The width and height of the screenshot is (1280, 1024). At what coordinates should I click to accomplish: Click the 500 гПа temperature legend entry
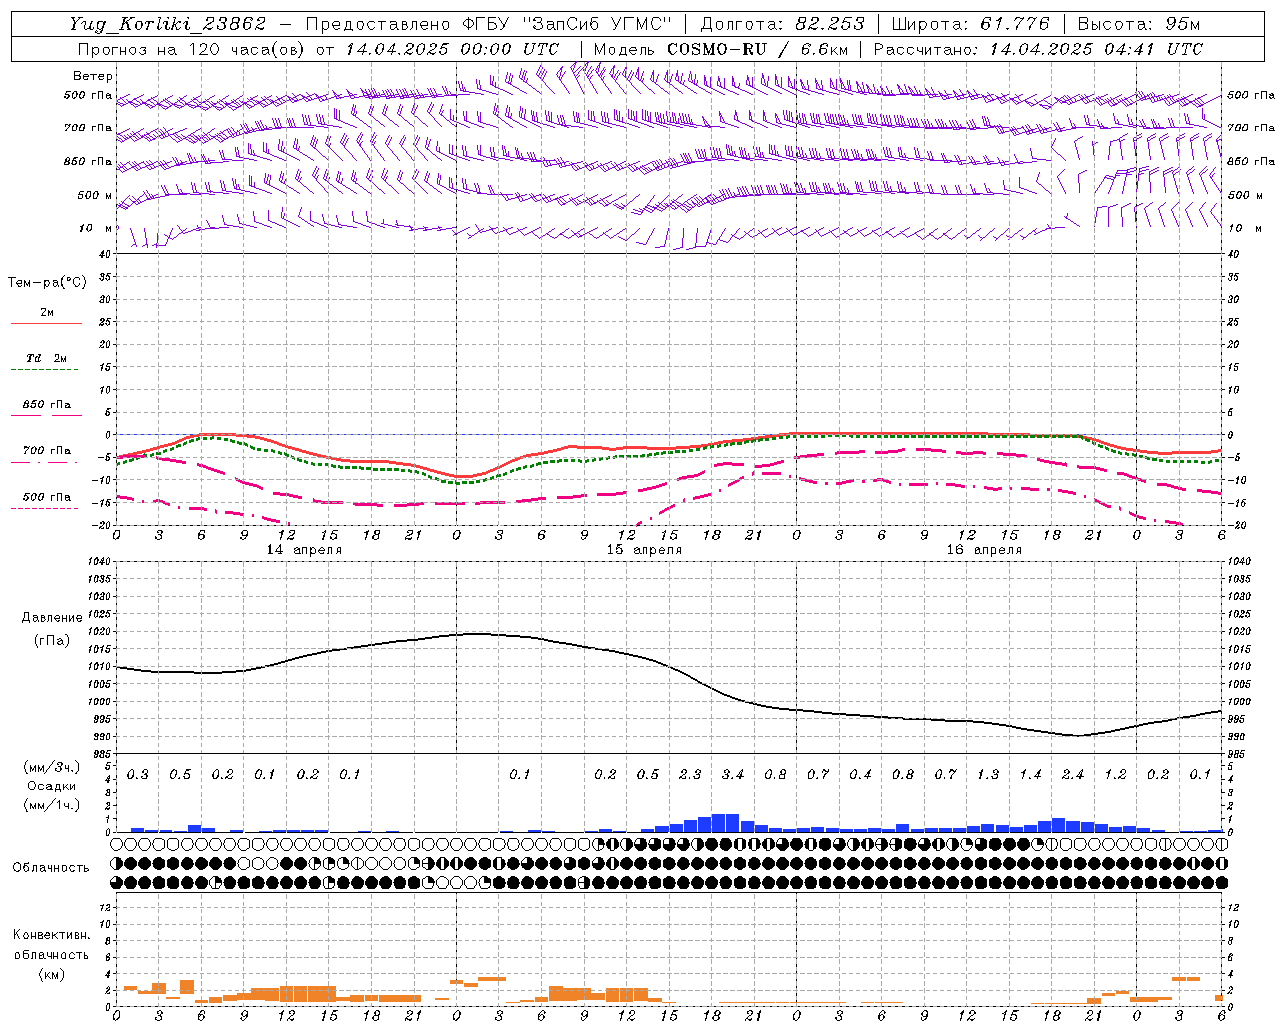click(x=47, y=497)
